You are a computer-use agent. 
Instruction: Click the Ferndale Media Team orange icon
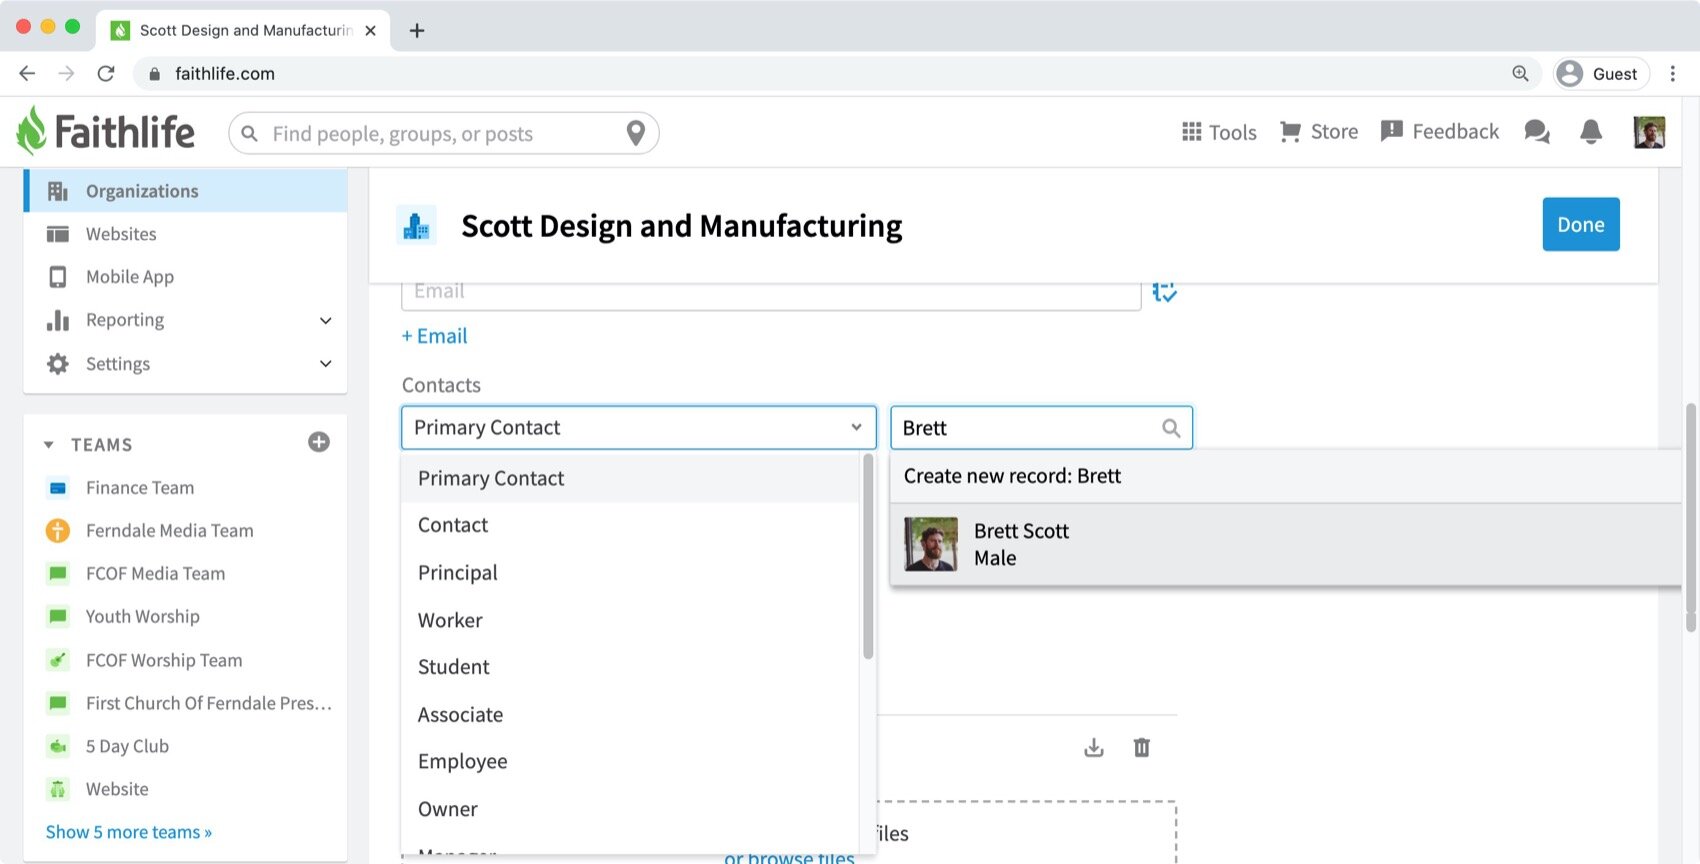tap(58, 531)
